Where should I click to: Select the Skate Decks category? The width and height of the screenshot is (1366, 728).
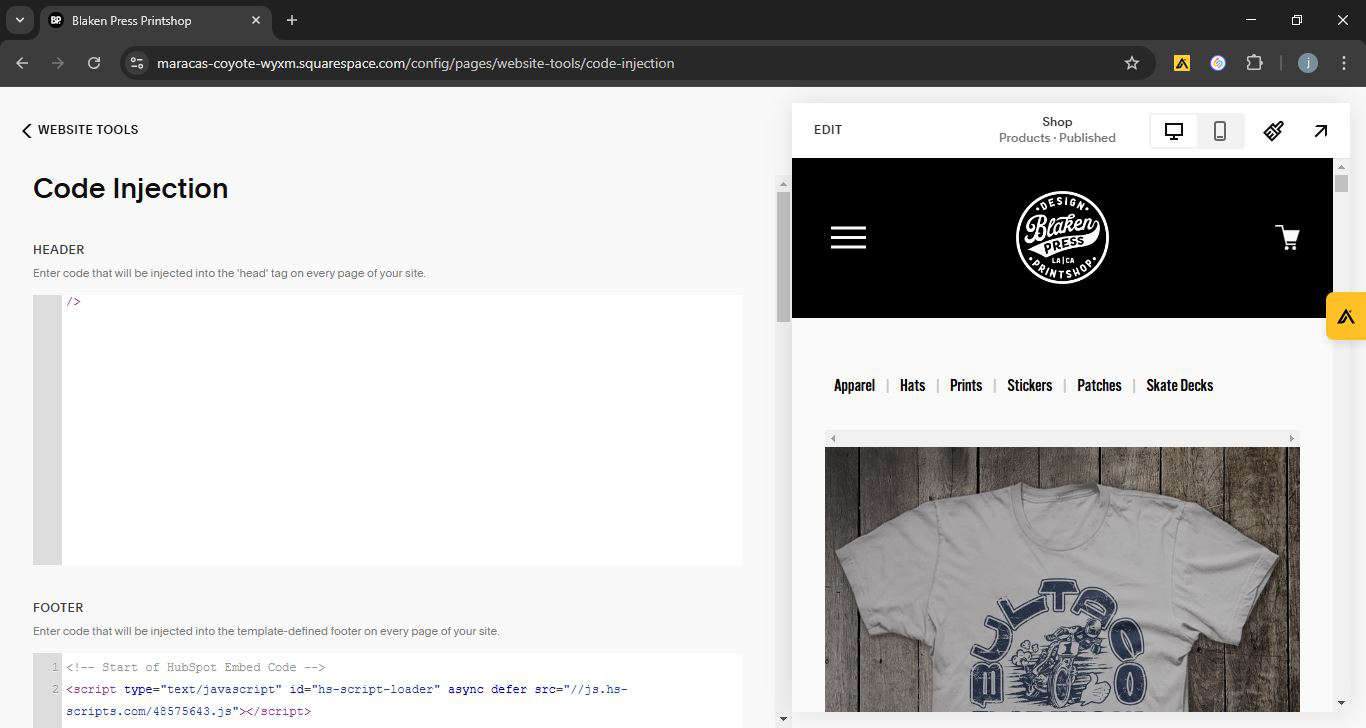(1180, 385)
